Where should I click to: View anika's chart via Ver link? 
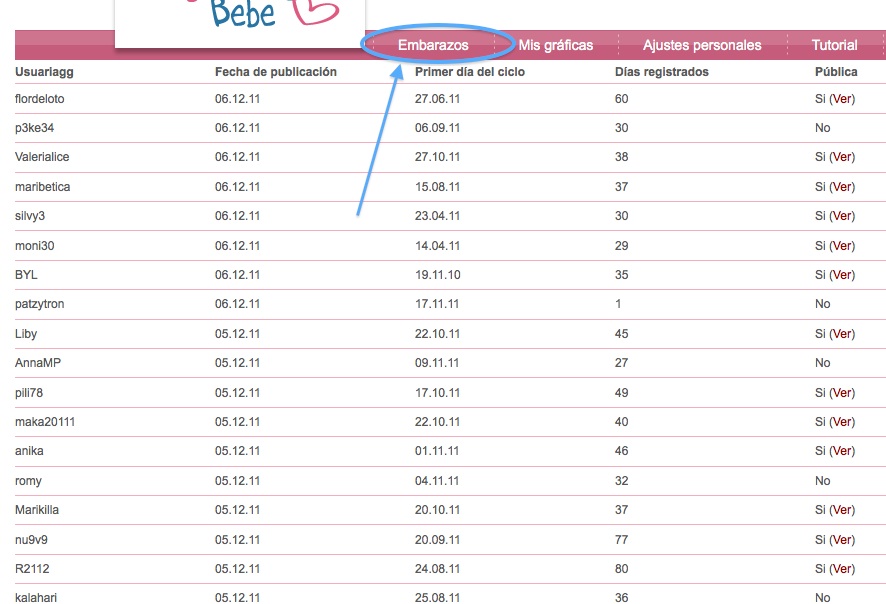coord(842,451)
